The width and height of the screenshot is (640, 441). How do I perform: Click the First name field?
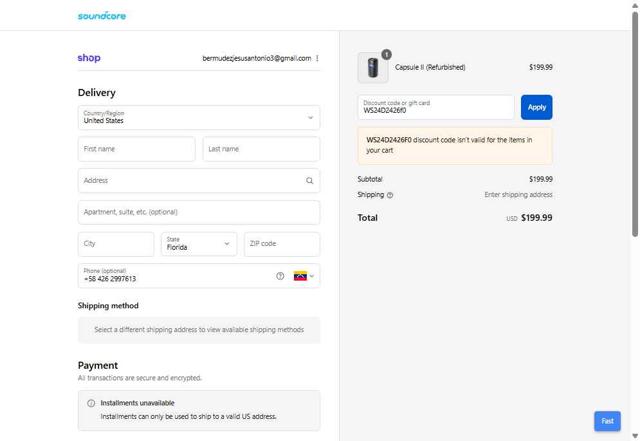click(x=136, y=149)
